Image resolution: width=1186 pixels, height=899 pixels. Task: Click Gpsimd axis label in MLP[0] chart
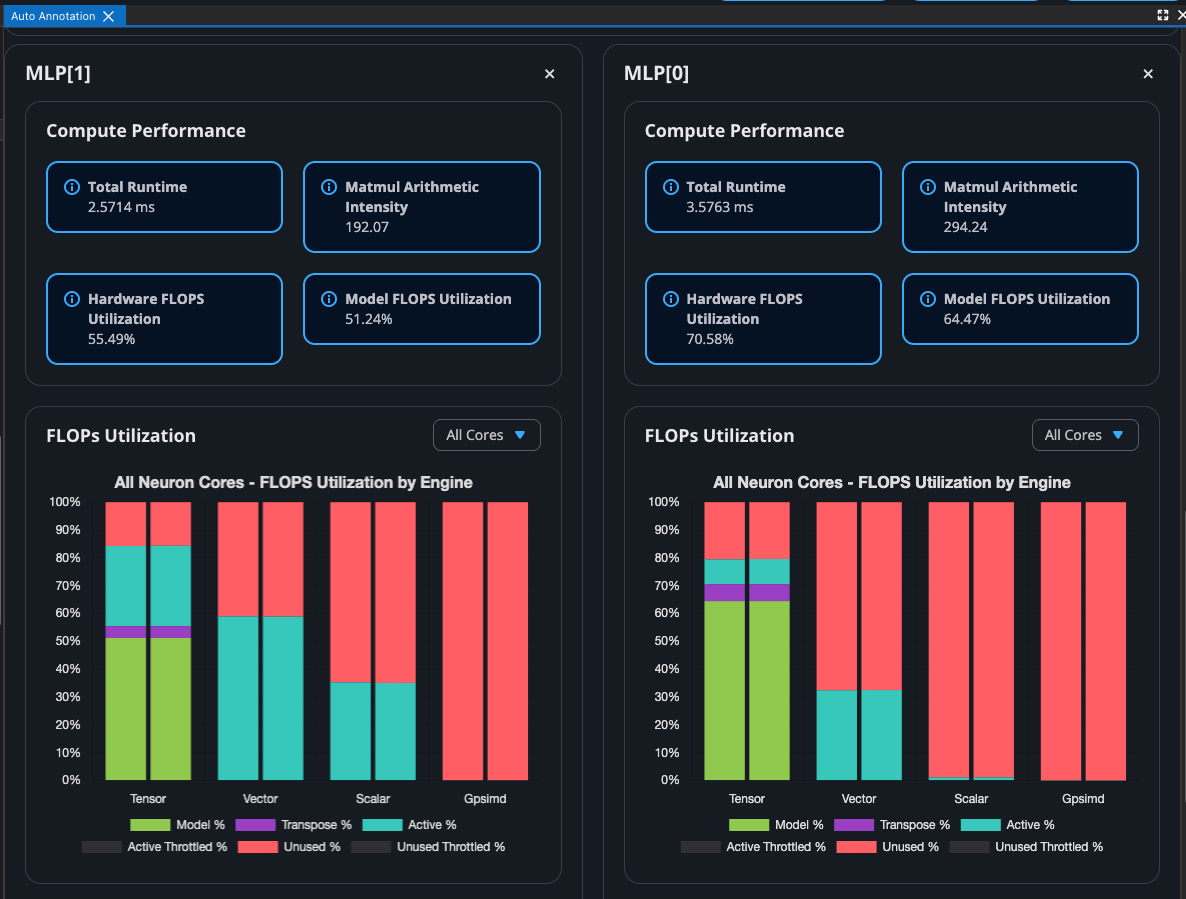coord(1083,798)
